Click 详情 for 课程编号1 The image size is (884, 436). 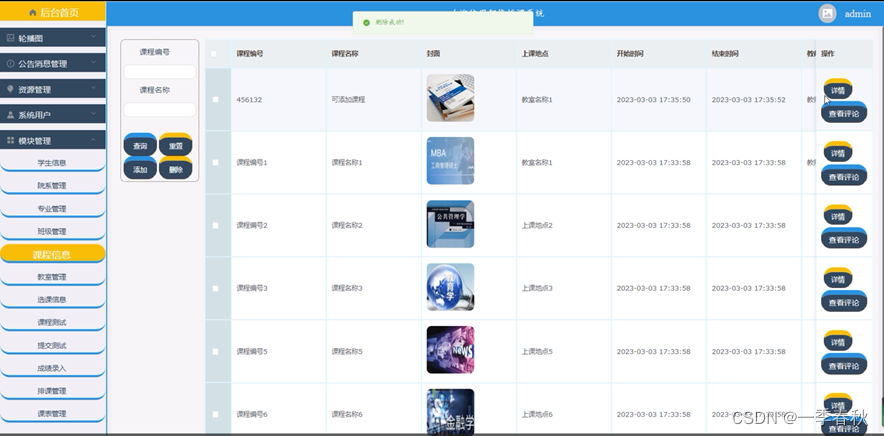point(838,152)
